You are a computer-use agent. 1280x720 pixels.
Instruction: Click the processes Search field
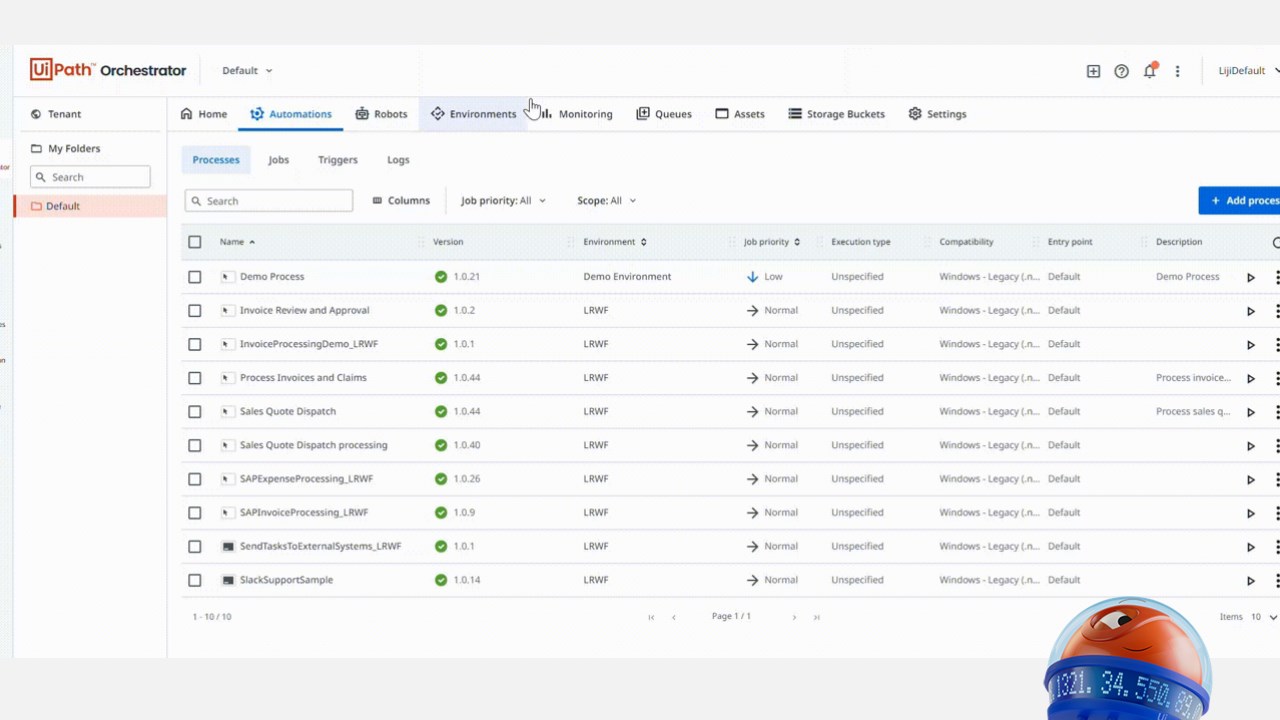269,201
